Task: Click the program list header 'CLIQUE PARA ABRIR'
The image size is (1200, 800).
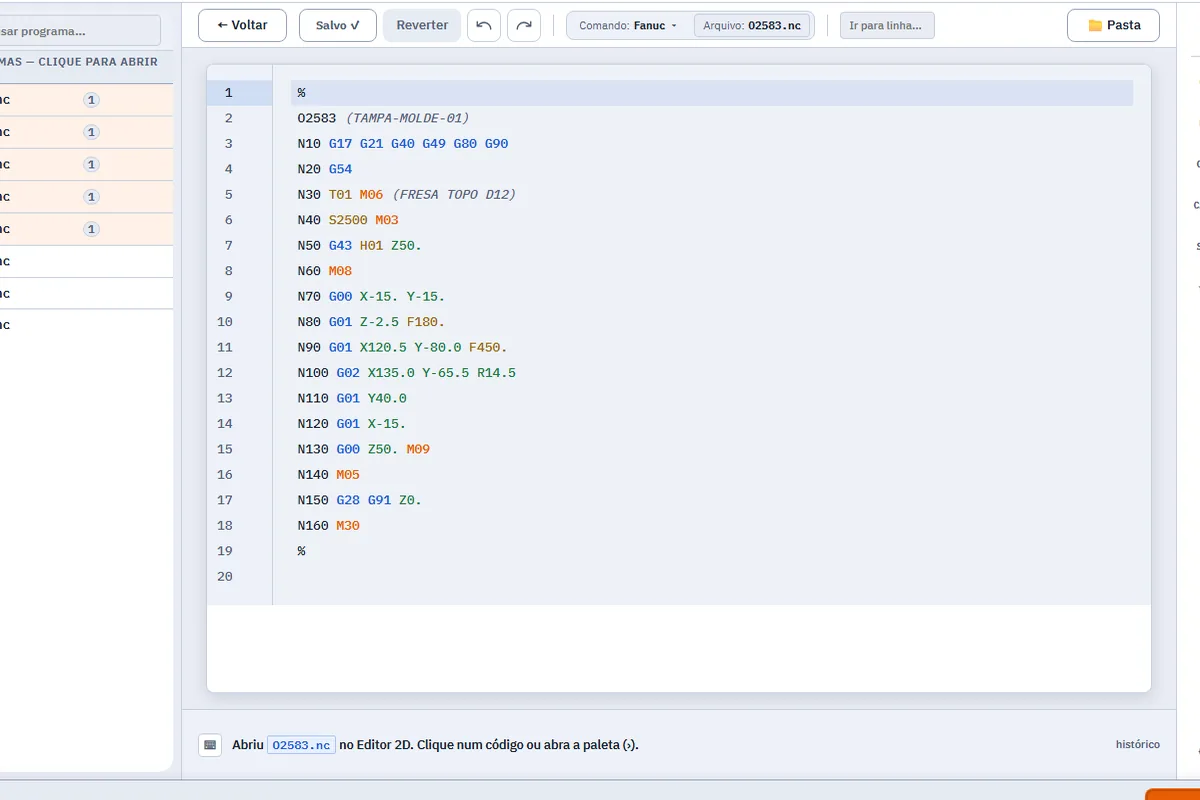Action: (x=98, y=62)
